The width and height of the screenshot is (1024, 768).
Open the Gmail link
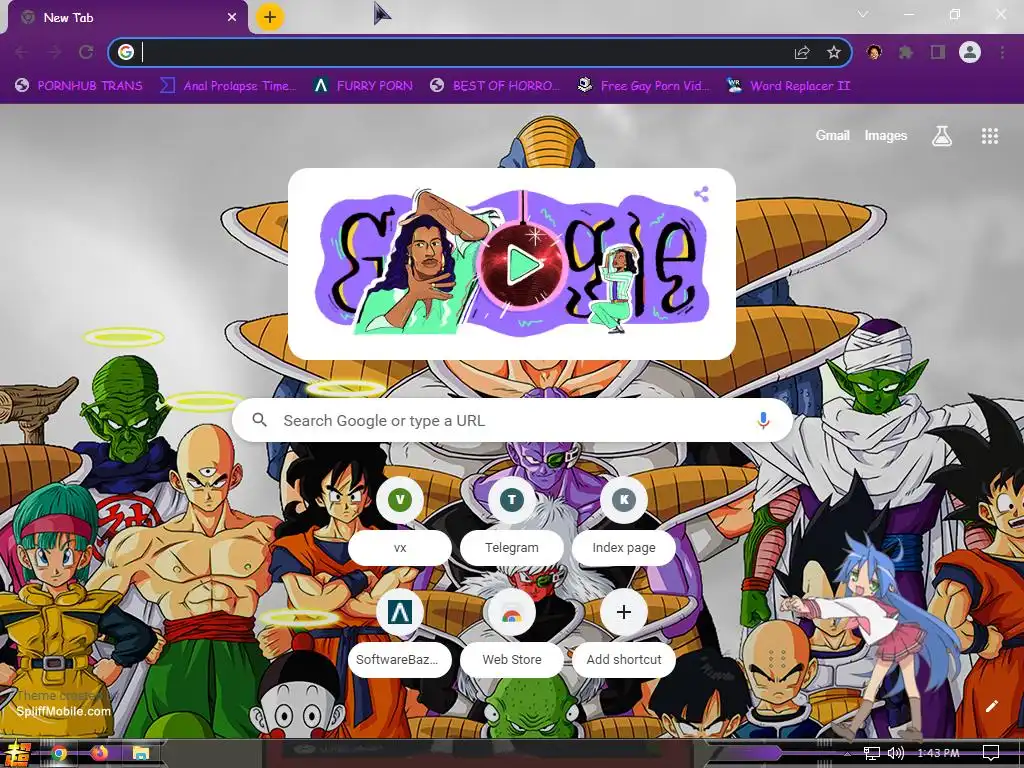pyautogui.click(x=832, y=135)
